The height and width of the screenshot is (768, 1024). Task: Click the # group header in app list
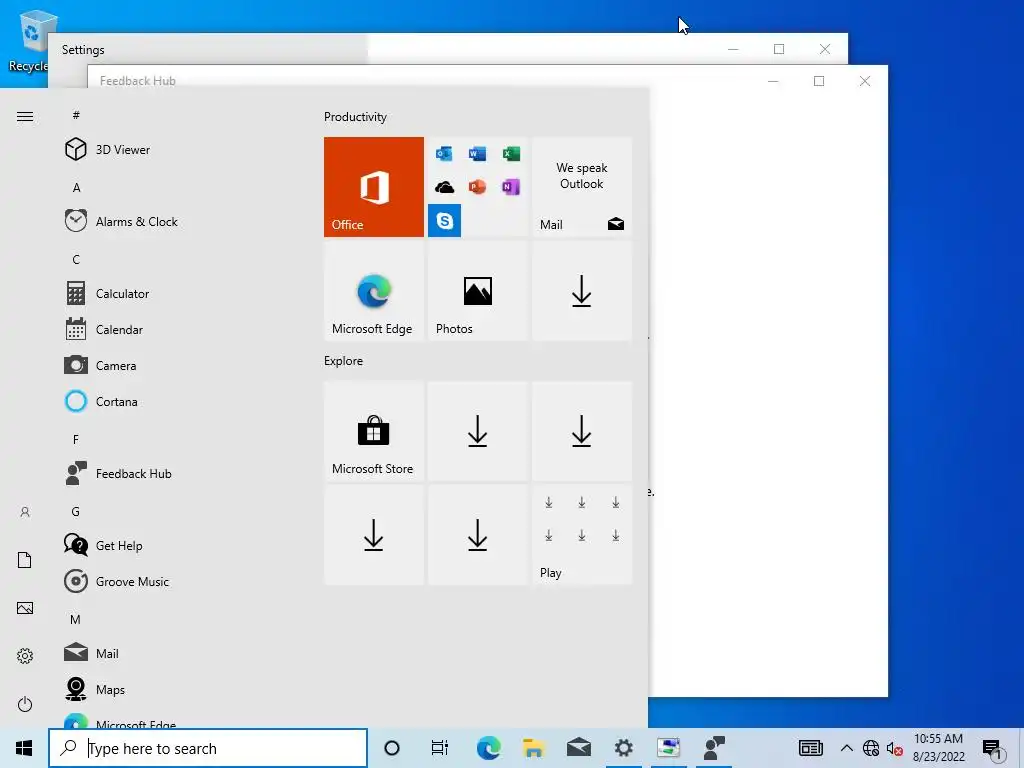pos(76,115)
